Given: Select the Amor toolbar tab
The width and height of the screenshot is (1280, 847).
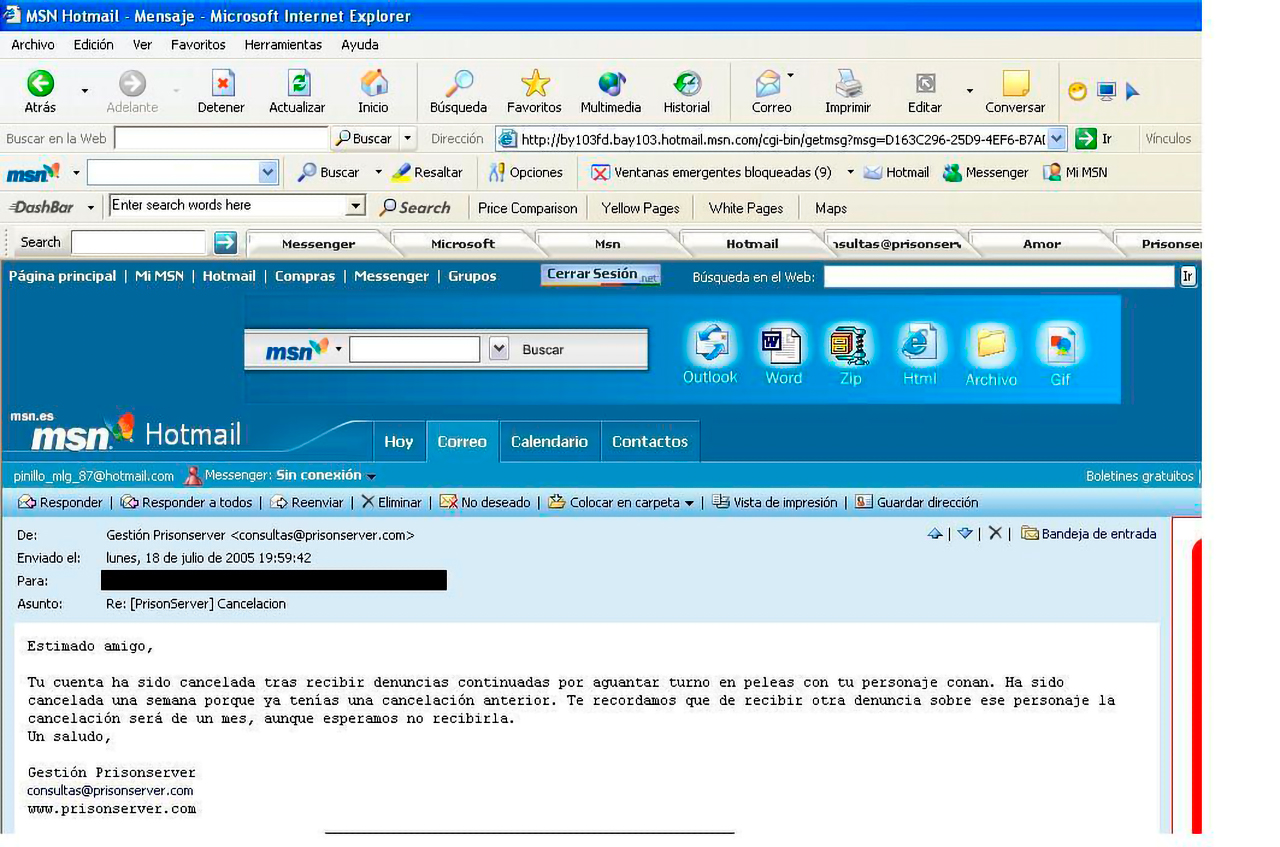Looking at the screenshot, I should [1041, 243].
